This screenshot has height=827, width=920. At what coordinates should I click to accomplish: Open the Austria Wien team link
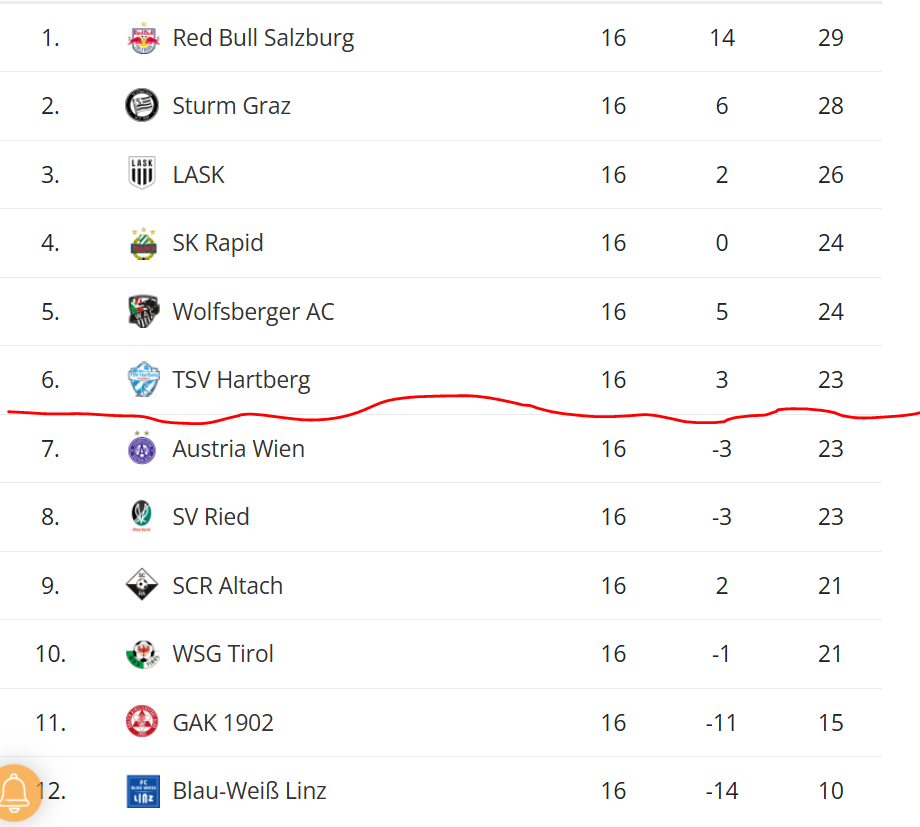pyautogui.click(x=238, y=449)
